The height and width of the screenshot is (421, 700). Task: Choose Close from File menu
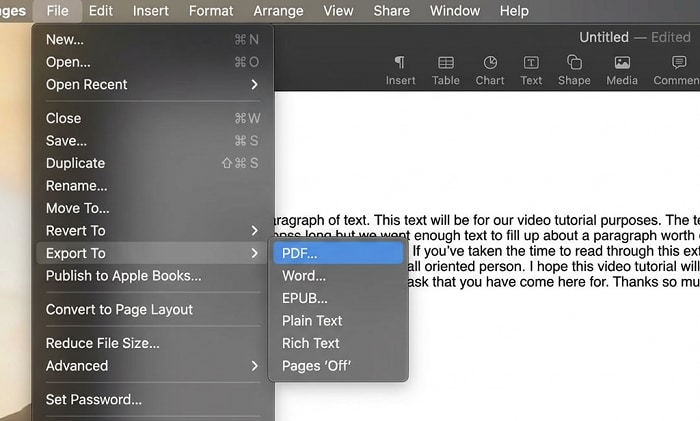click(x=152, y=118)
